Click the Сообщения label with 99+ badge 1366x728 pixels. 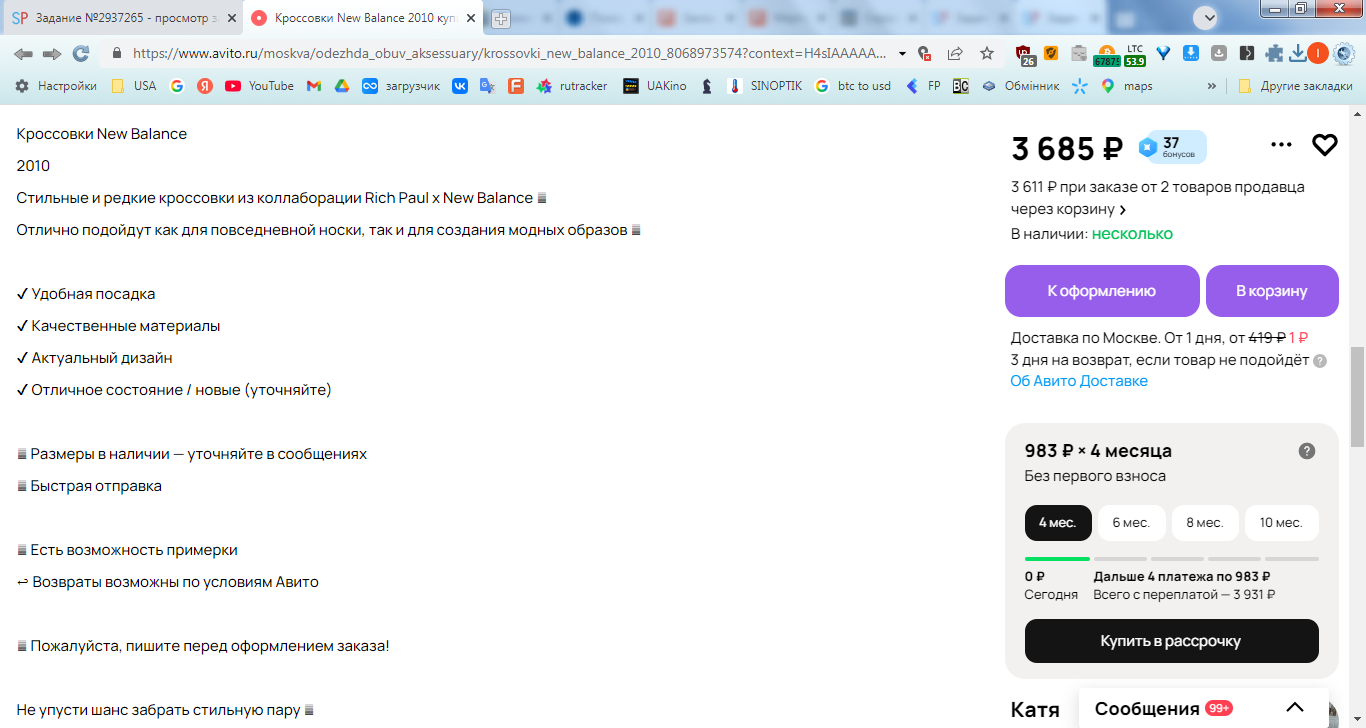click(1163, 708)
